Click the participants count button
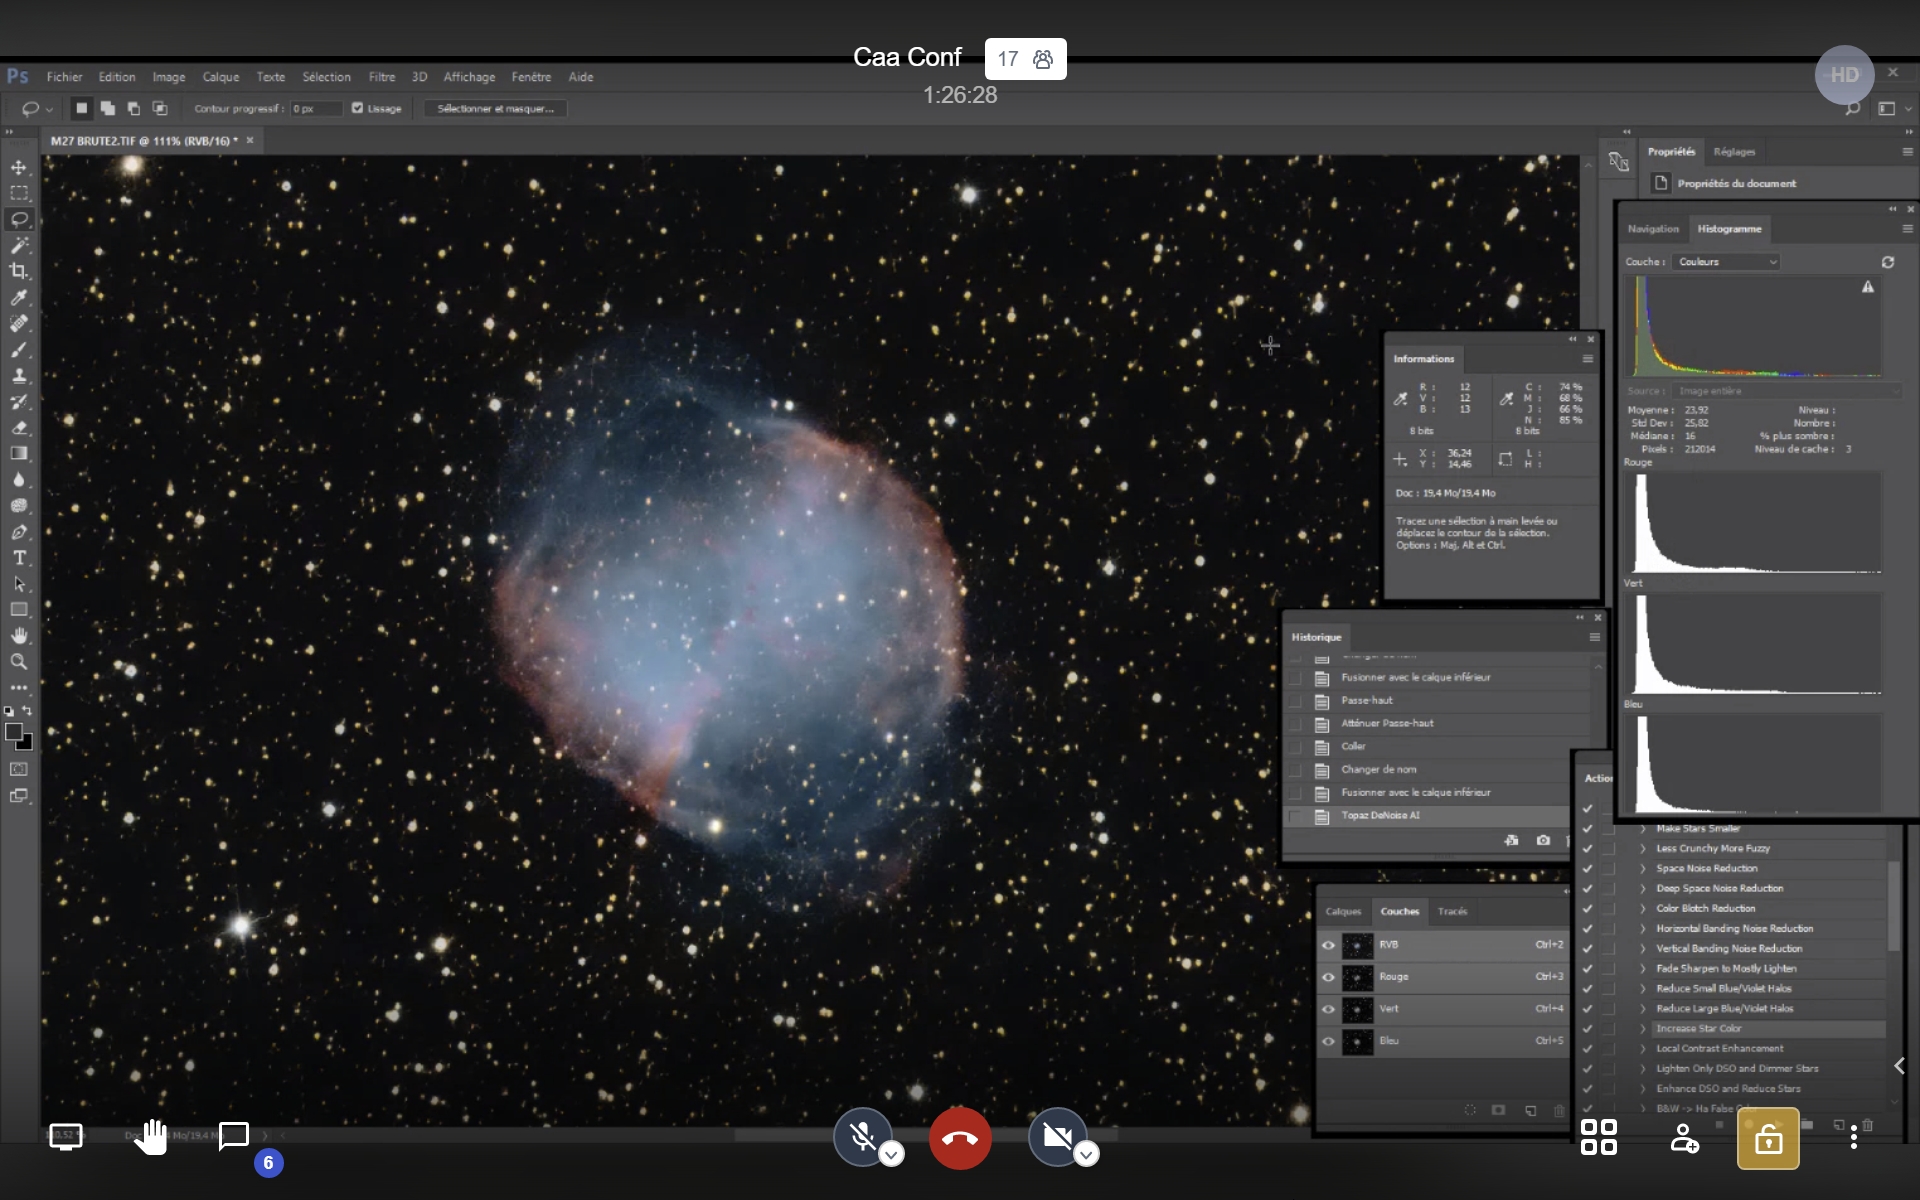This screenshot has width=1920, height=1200. coord(1025,59)
